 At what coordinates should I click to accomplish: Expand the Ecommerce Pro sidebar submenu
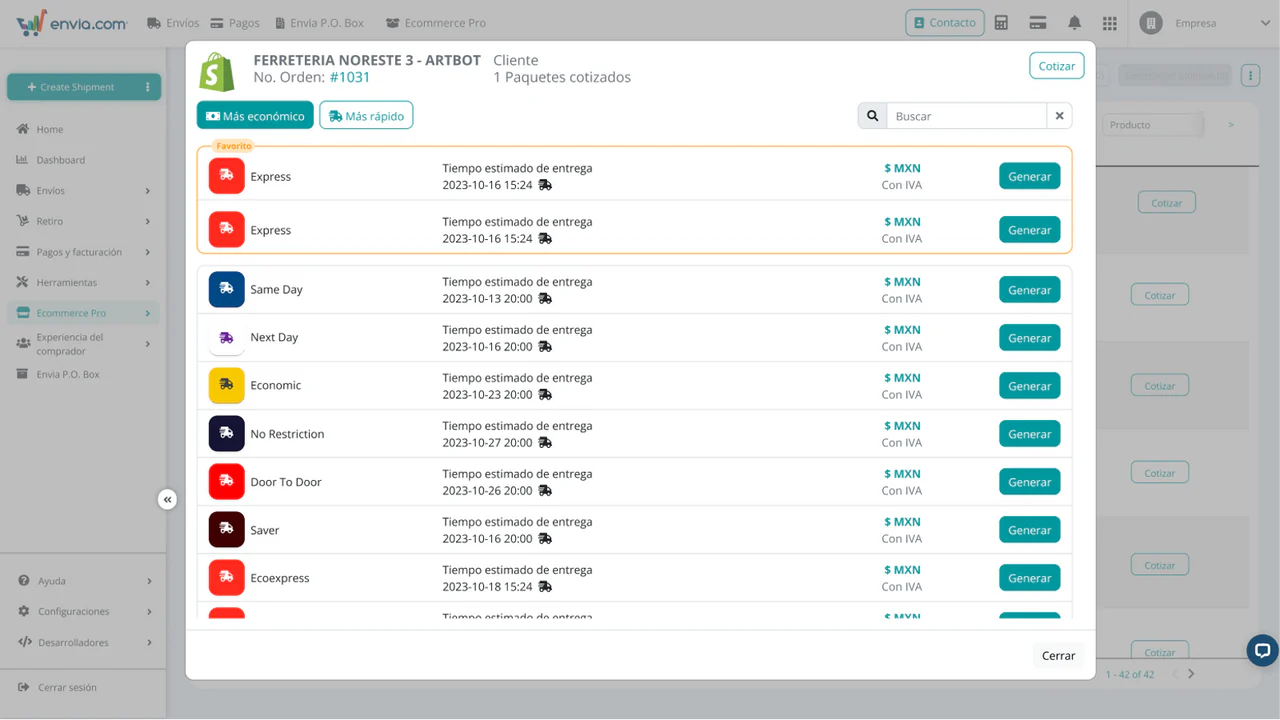tap(147, 314)
